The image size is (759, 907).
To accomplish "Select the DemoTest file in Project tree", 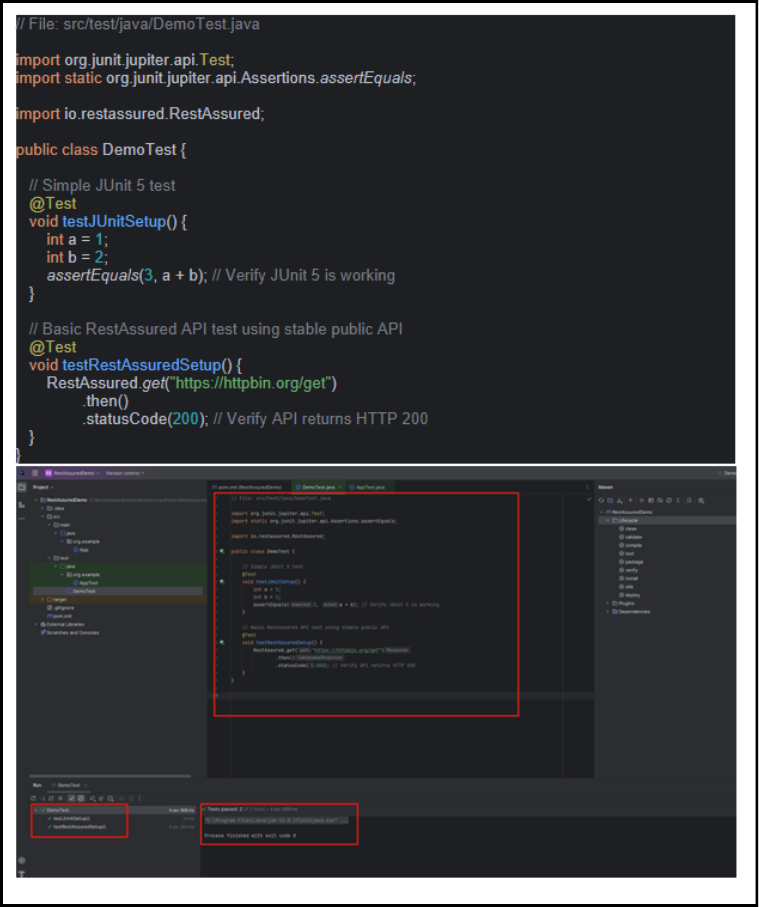I will pos(86,591).
